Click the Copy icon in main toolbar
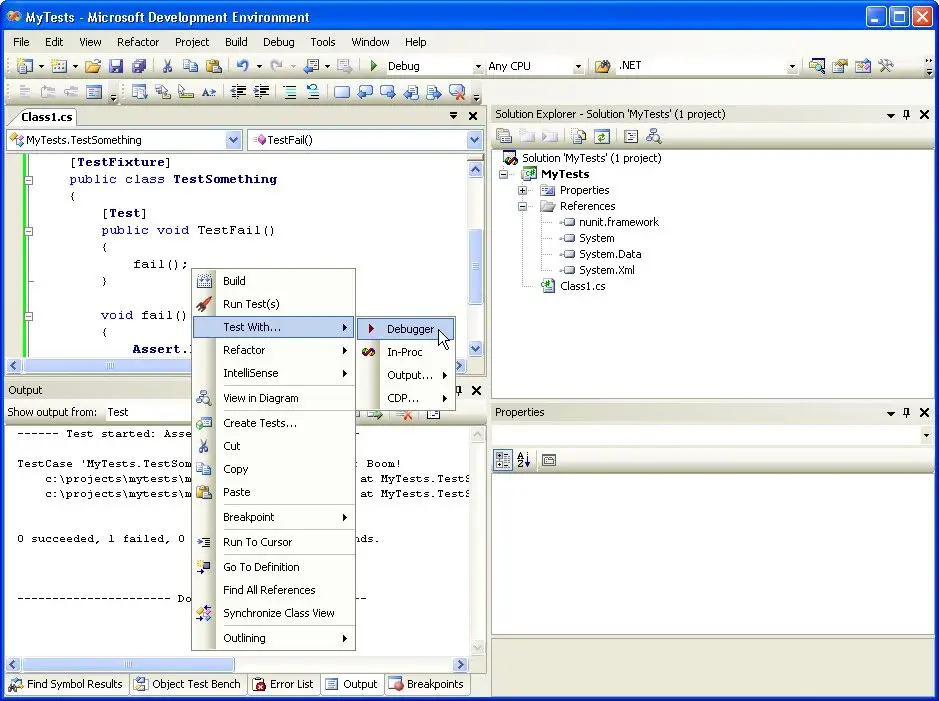The height and width of the screenshot is (701, 939). coord(190,66)
